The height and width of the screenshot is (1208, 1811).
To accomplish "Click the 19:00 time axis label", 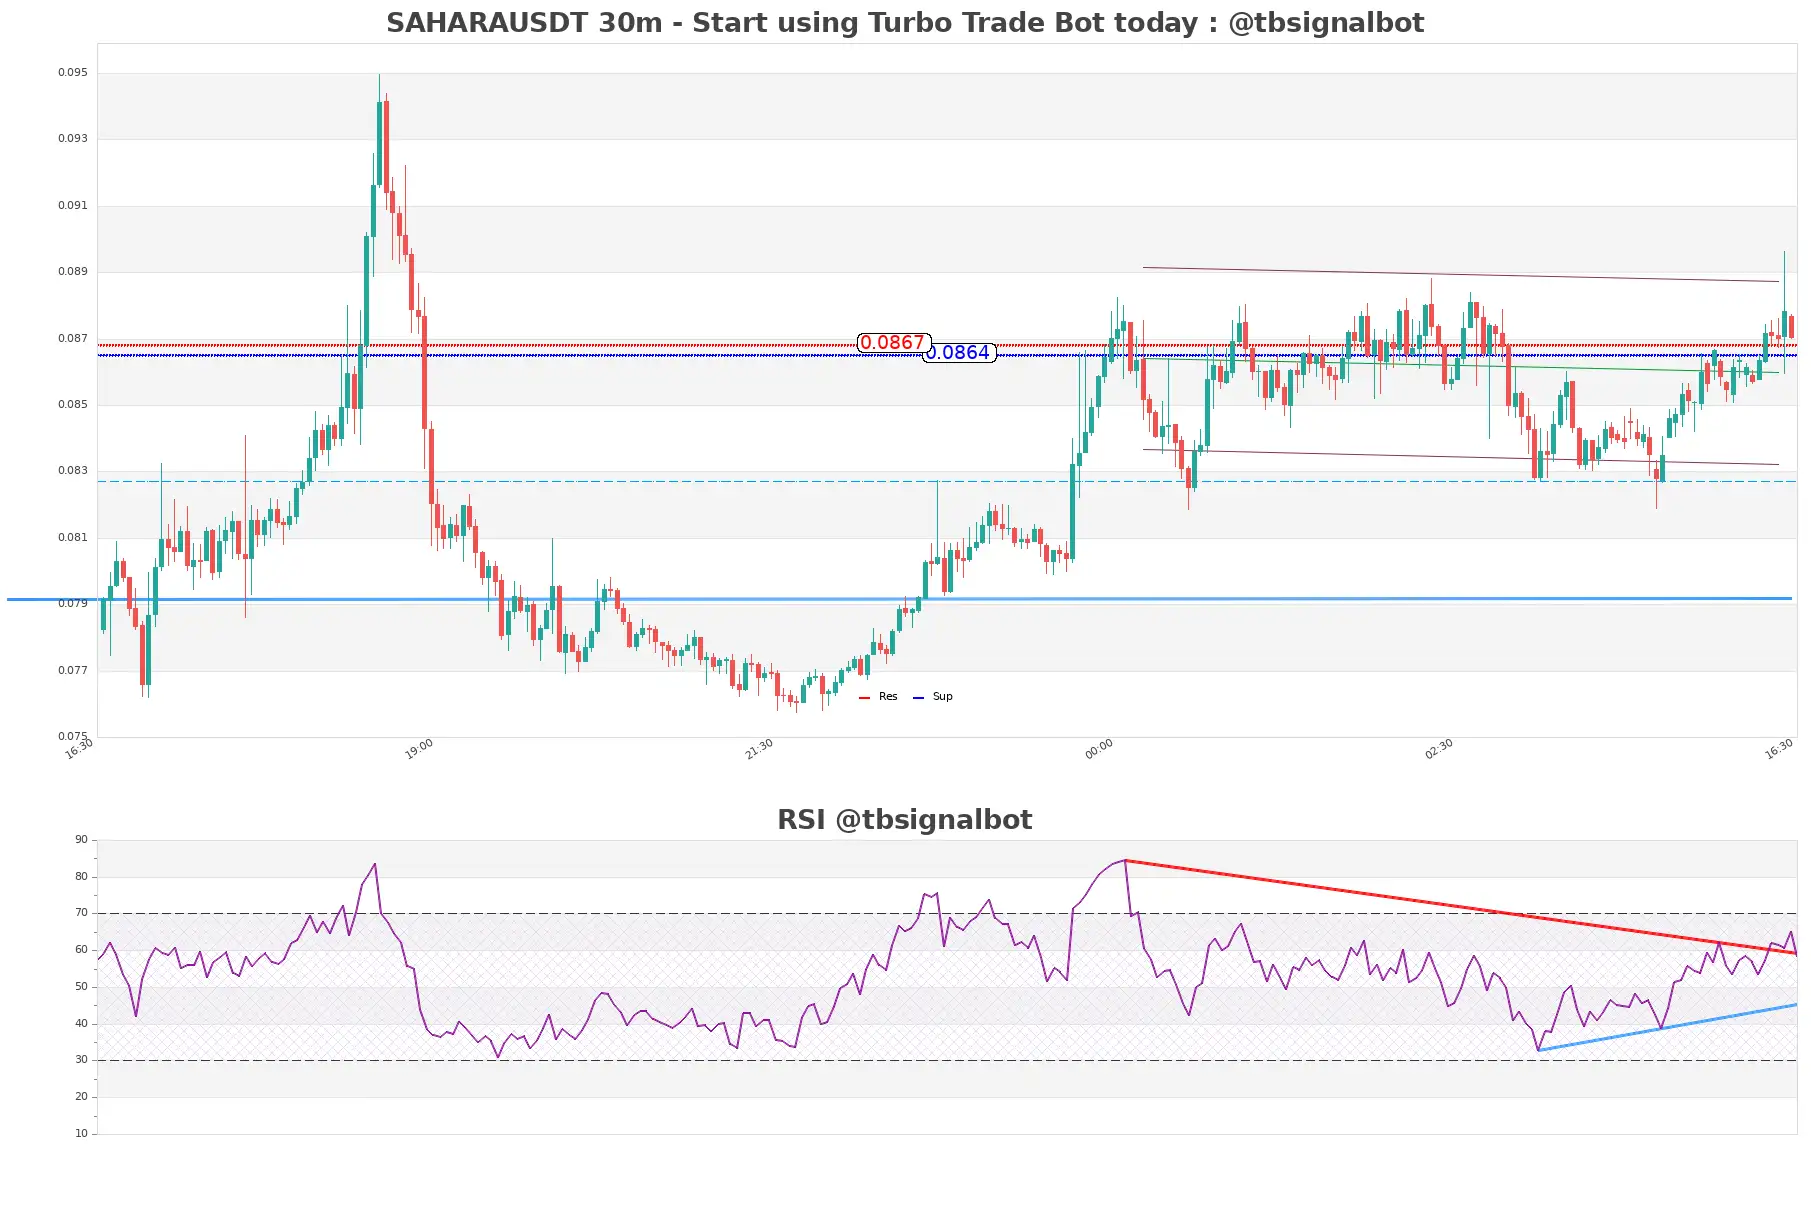I will (419, 749).
